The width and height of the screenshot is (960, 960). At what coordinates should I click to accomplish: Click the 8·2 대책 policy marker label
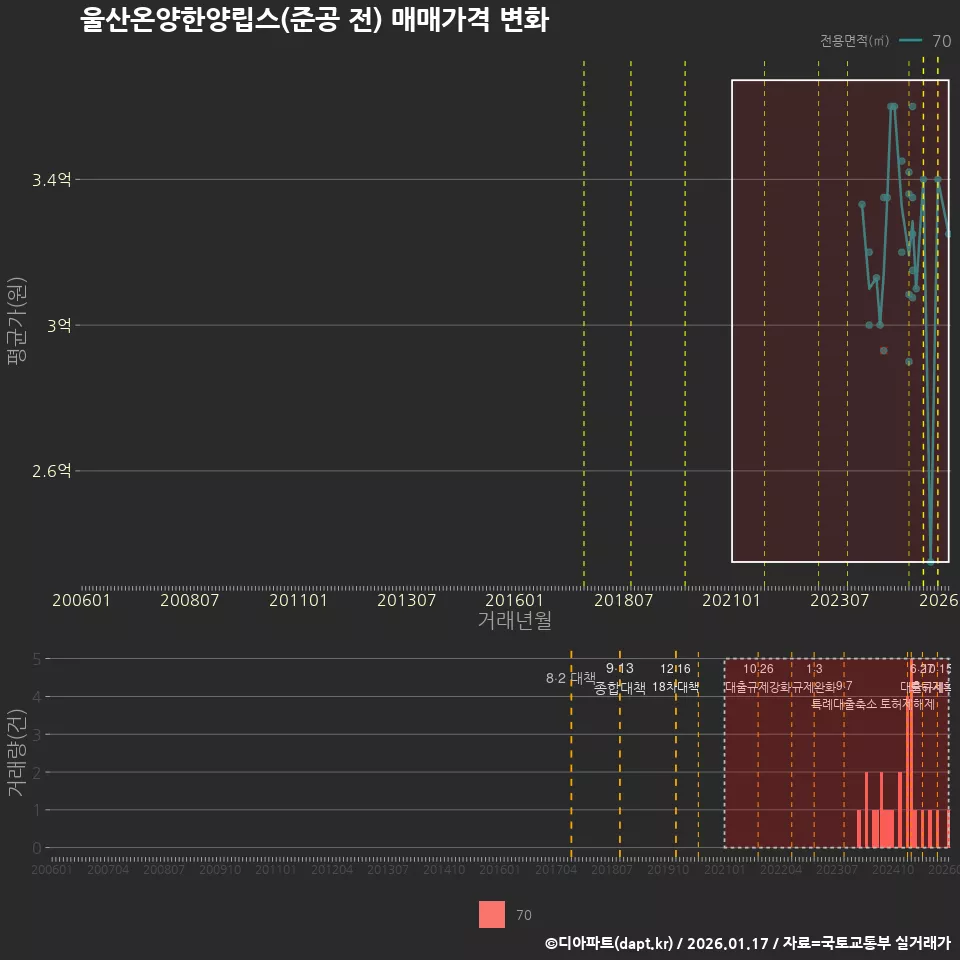tap(570, 678)
